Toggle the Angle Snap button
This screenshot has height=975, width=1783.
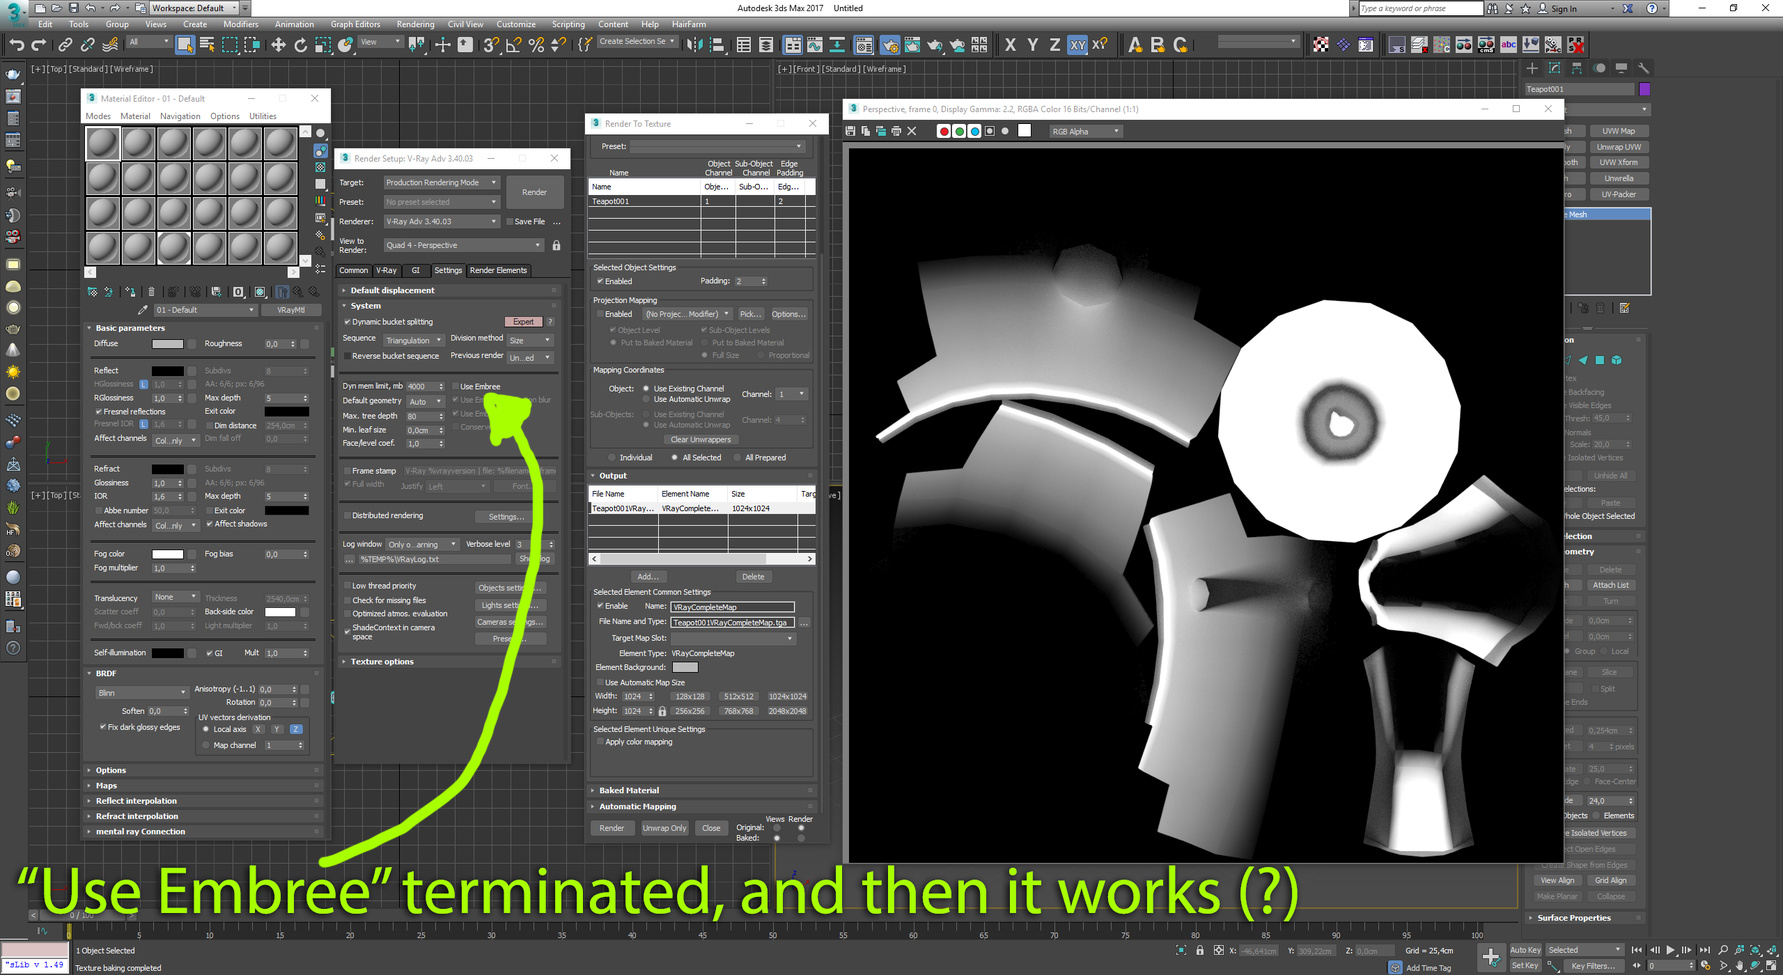tap(513, 45)
